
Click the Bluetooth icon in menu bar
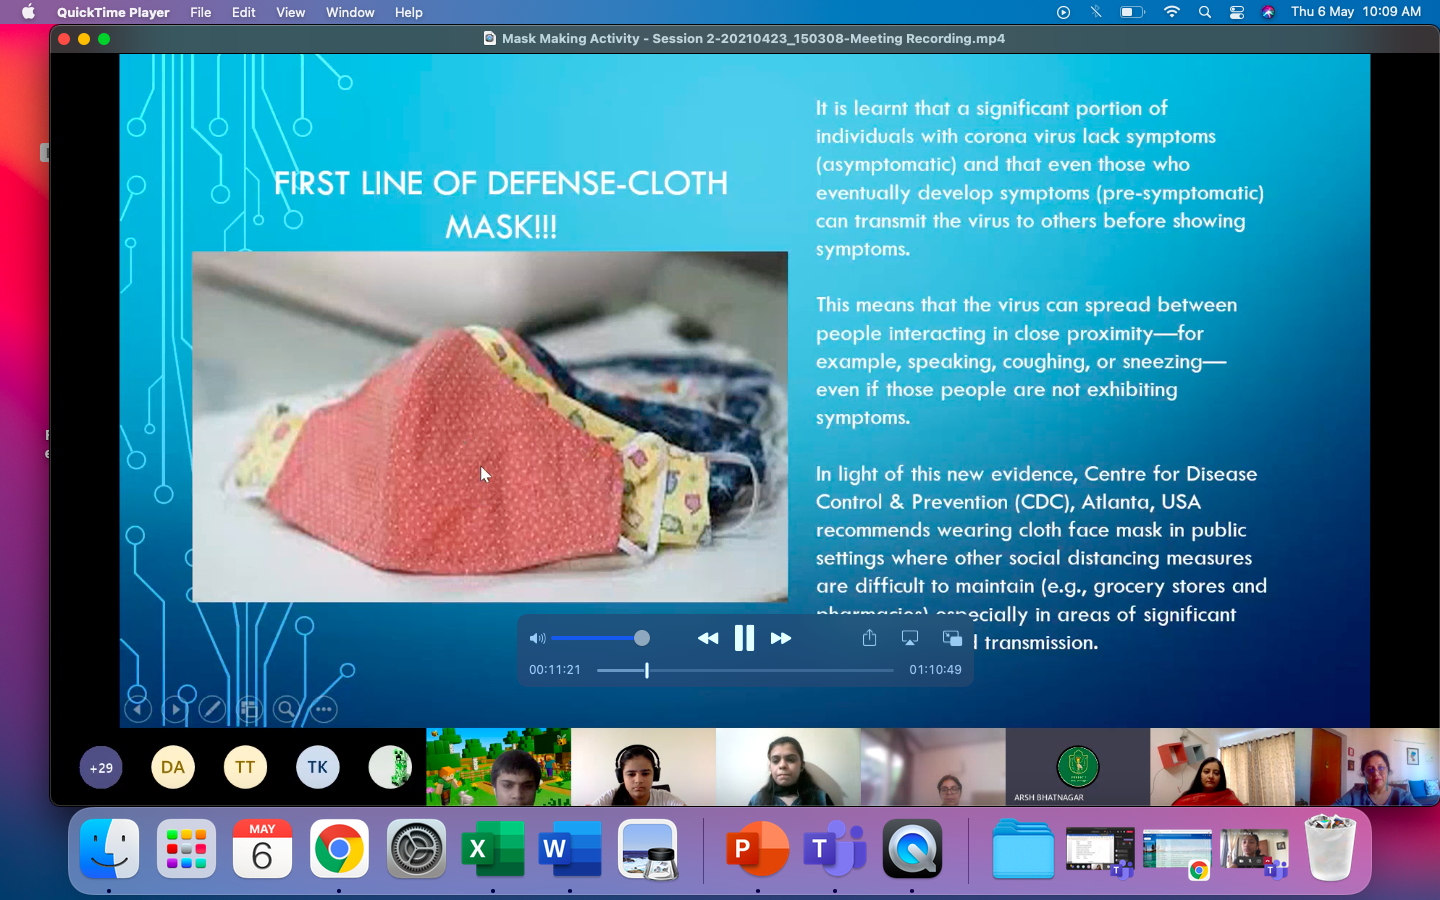1096,12
